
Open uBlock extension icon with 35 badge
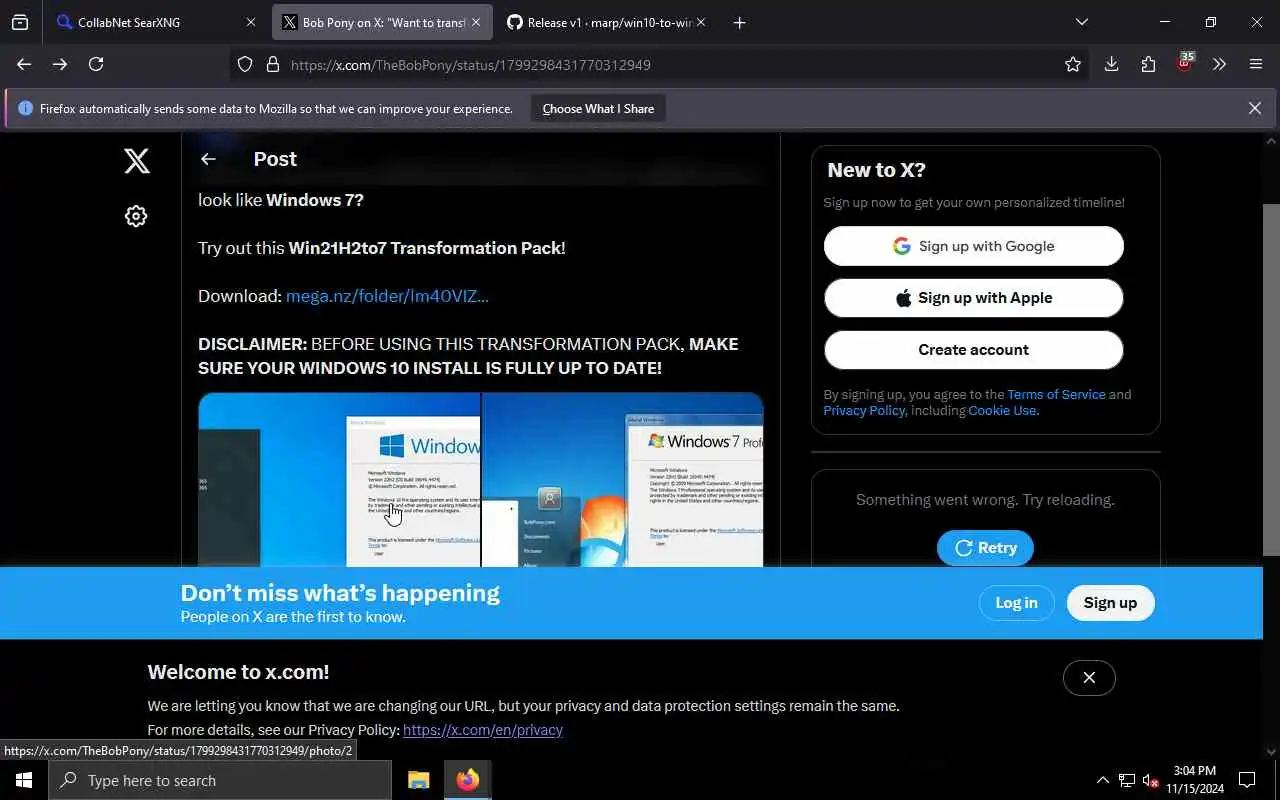(1185, 63)
